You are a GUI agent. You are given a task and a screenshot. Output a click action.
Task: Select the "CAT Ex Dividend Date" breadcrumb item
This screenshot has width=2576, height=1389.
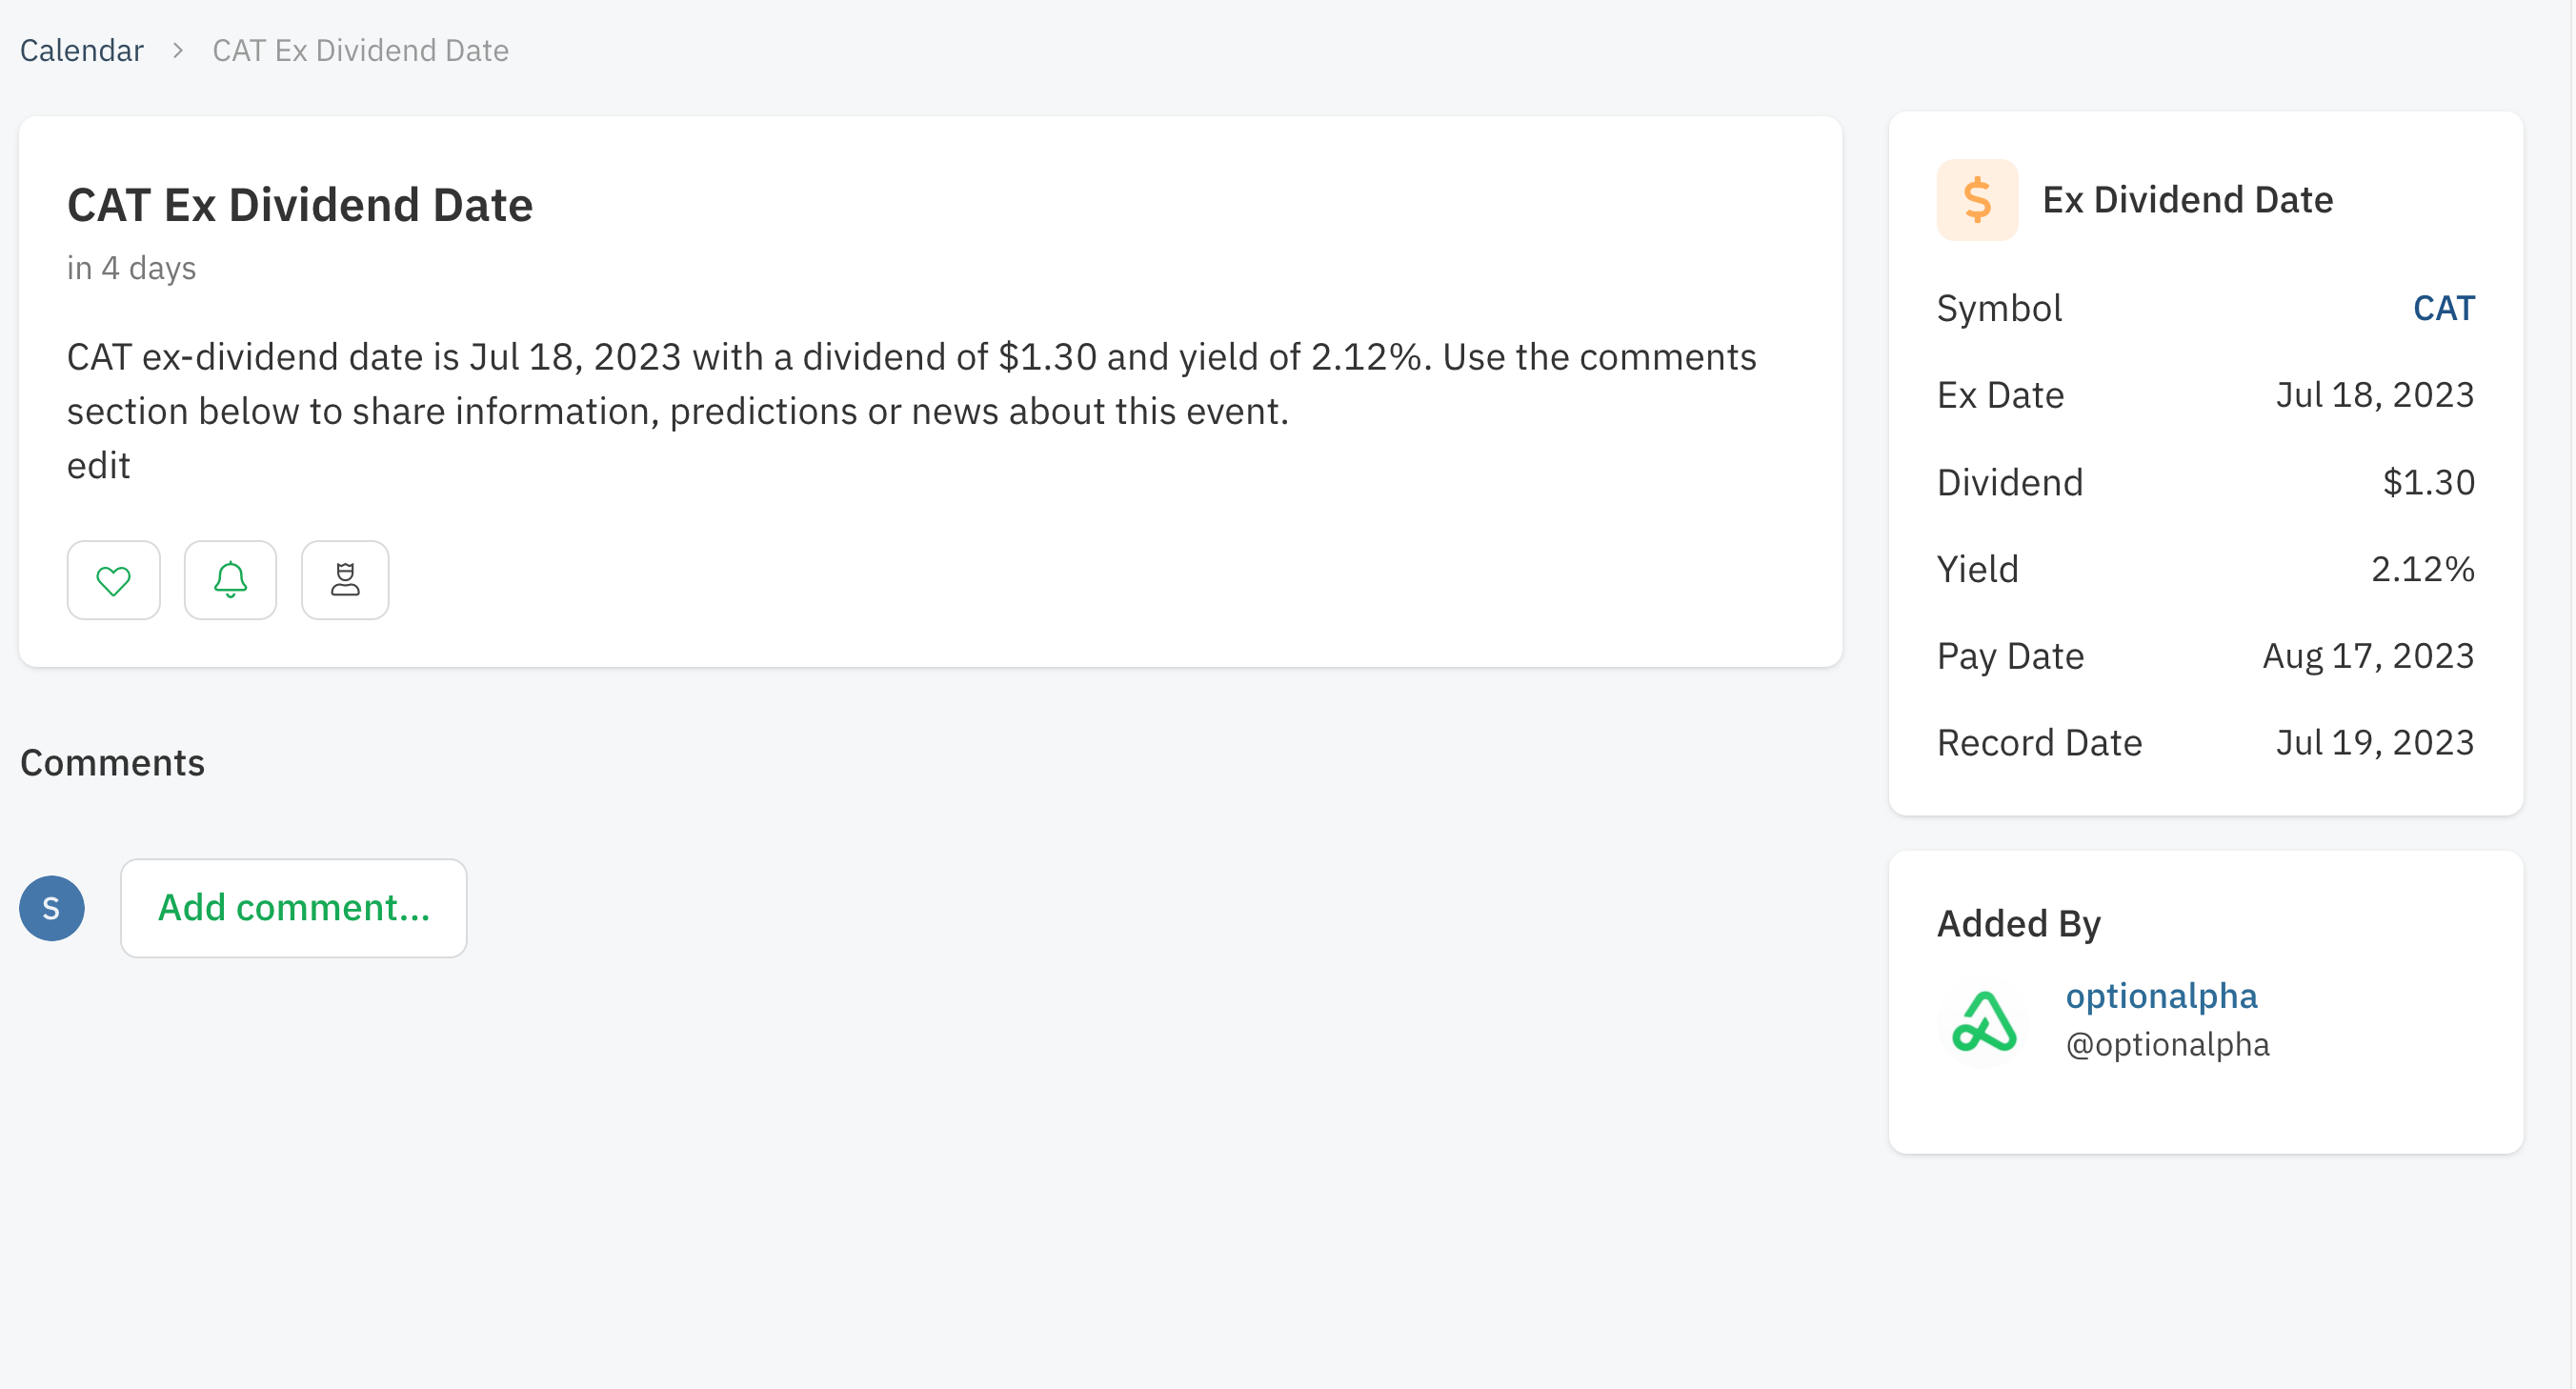pyautogui.click(x=359, y=49)
